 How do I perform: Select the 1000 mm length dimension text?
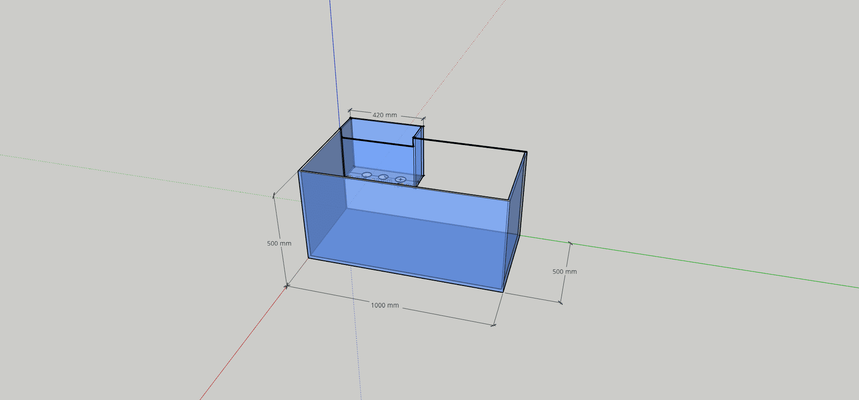(384, 304)
